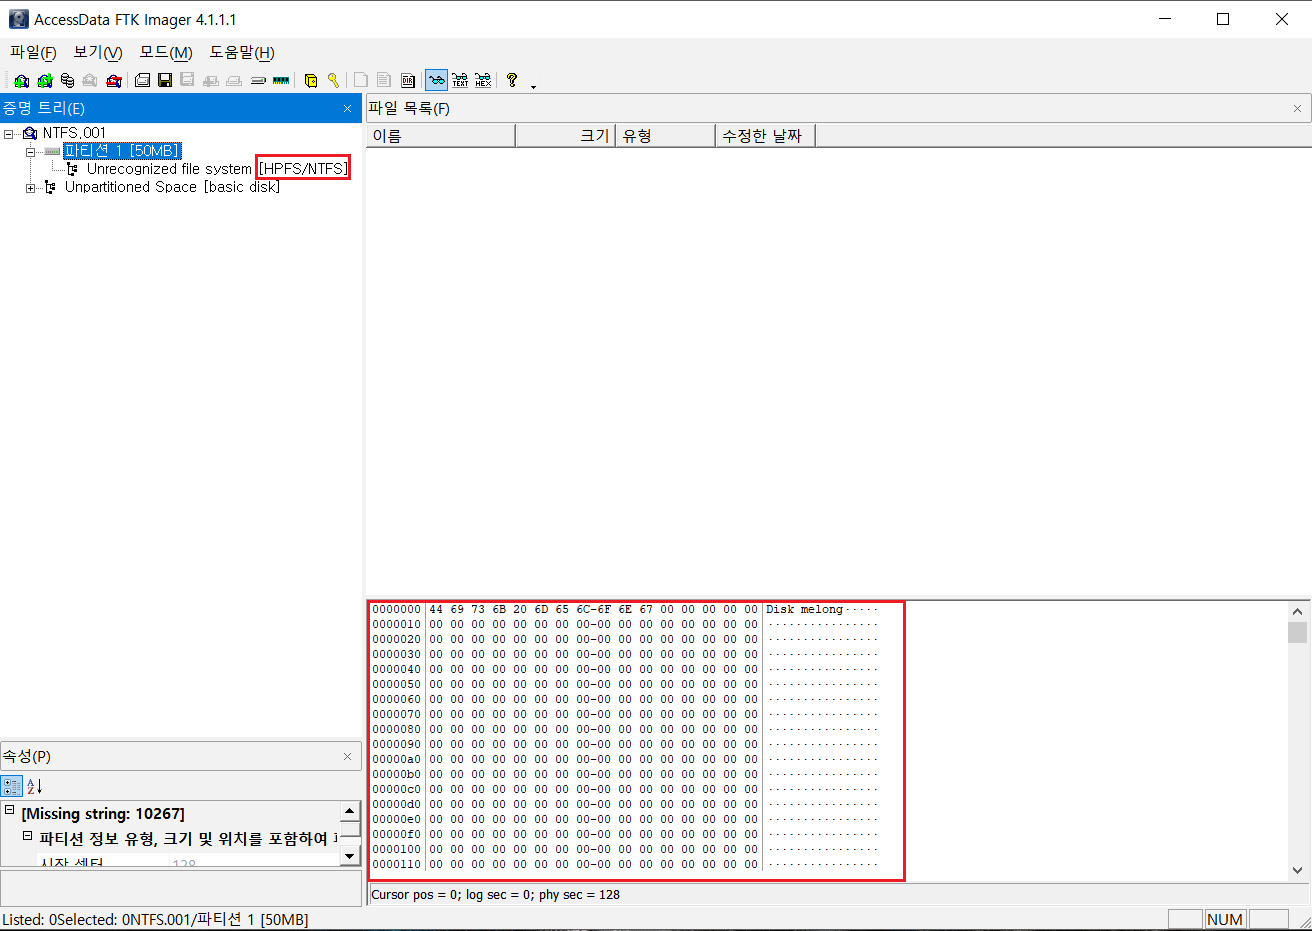Click hex viewer scroll up arrow
The width and height of the screenshot is (1312, 931).
point(1297,611)
